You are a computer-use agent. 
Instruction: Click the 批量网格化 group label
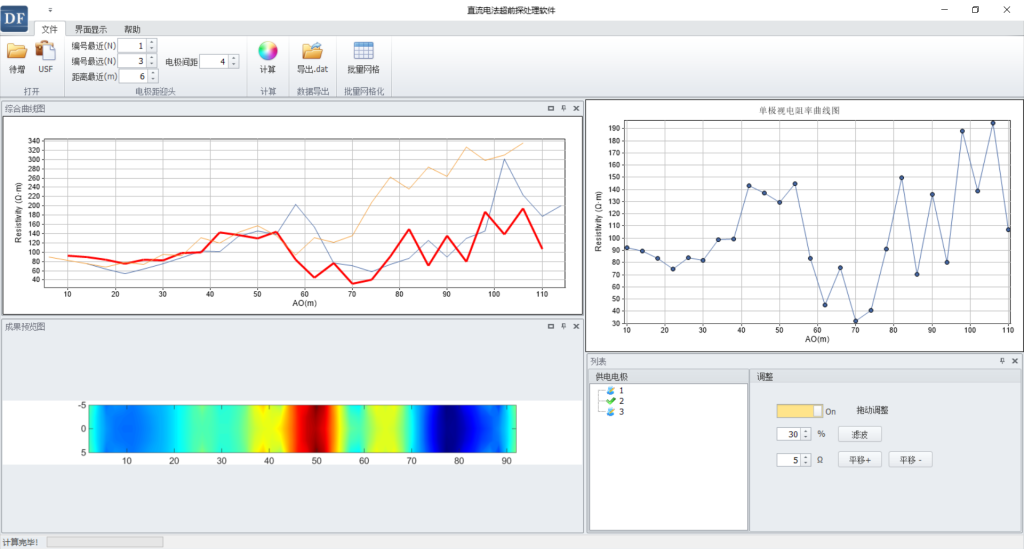[x=364, y=91]
